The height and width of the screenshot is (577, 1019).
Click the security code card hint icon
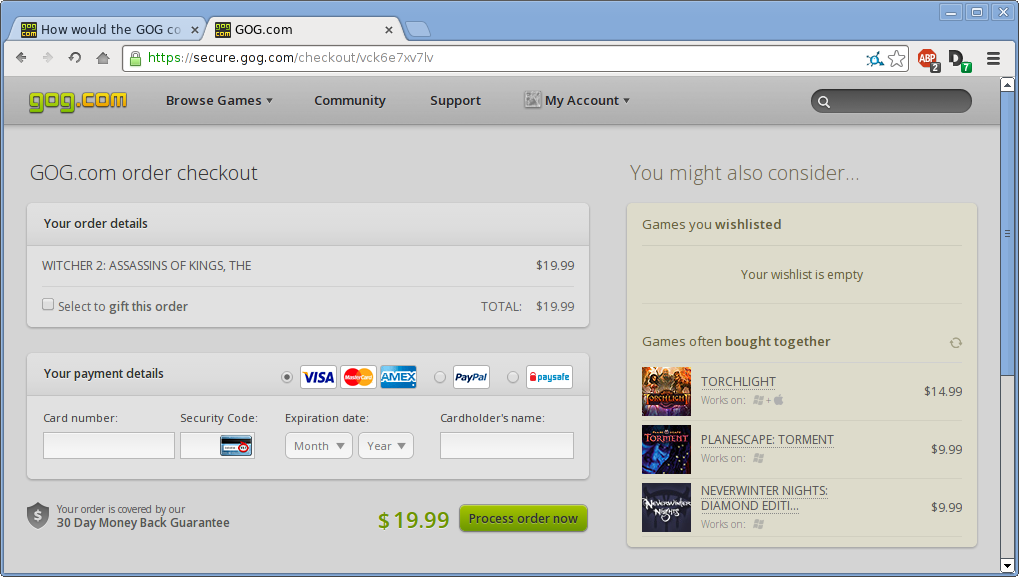coord(236,446)
